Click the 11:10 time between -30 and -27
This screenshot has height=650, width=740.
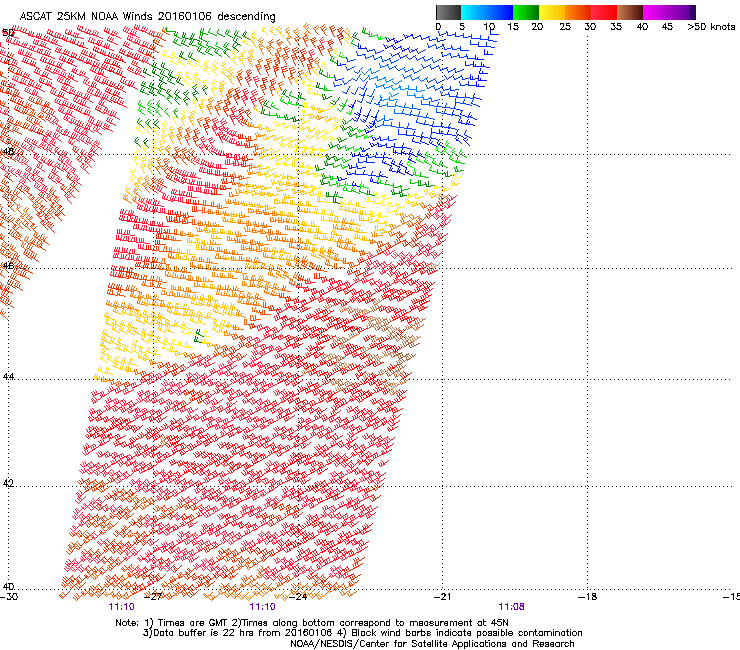(x=121, y=607)
